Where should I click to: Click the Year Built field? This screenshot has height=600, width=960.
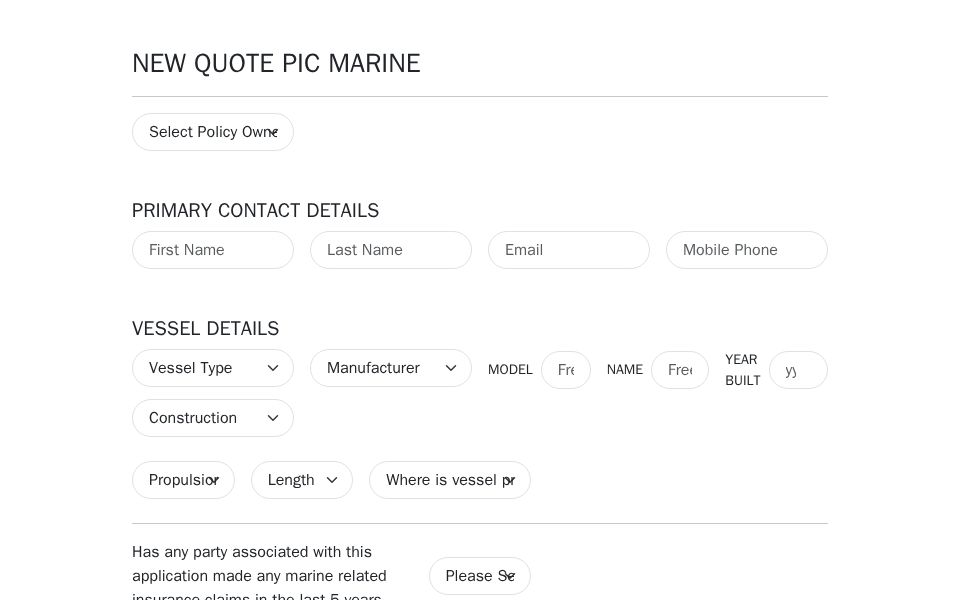(798, 370)
